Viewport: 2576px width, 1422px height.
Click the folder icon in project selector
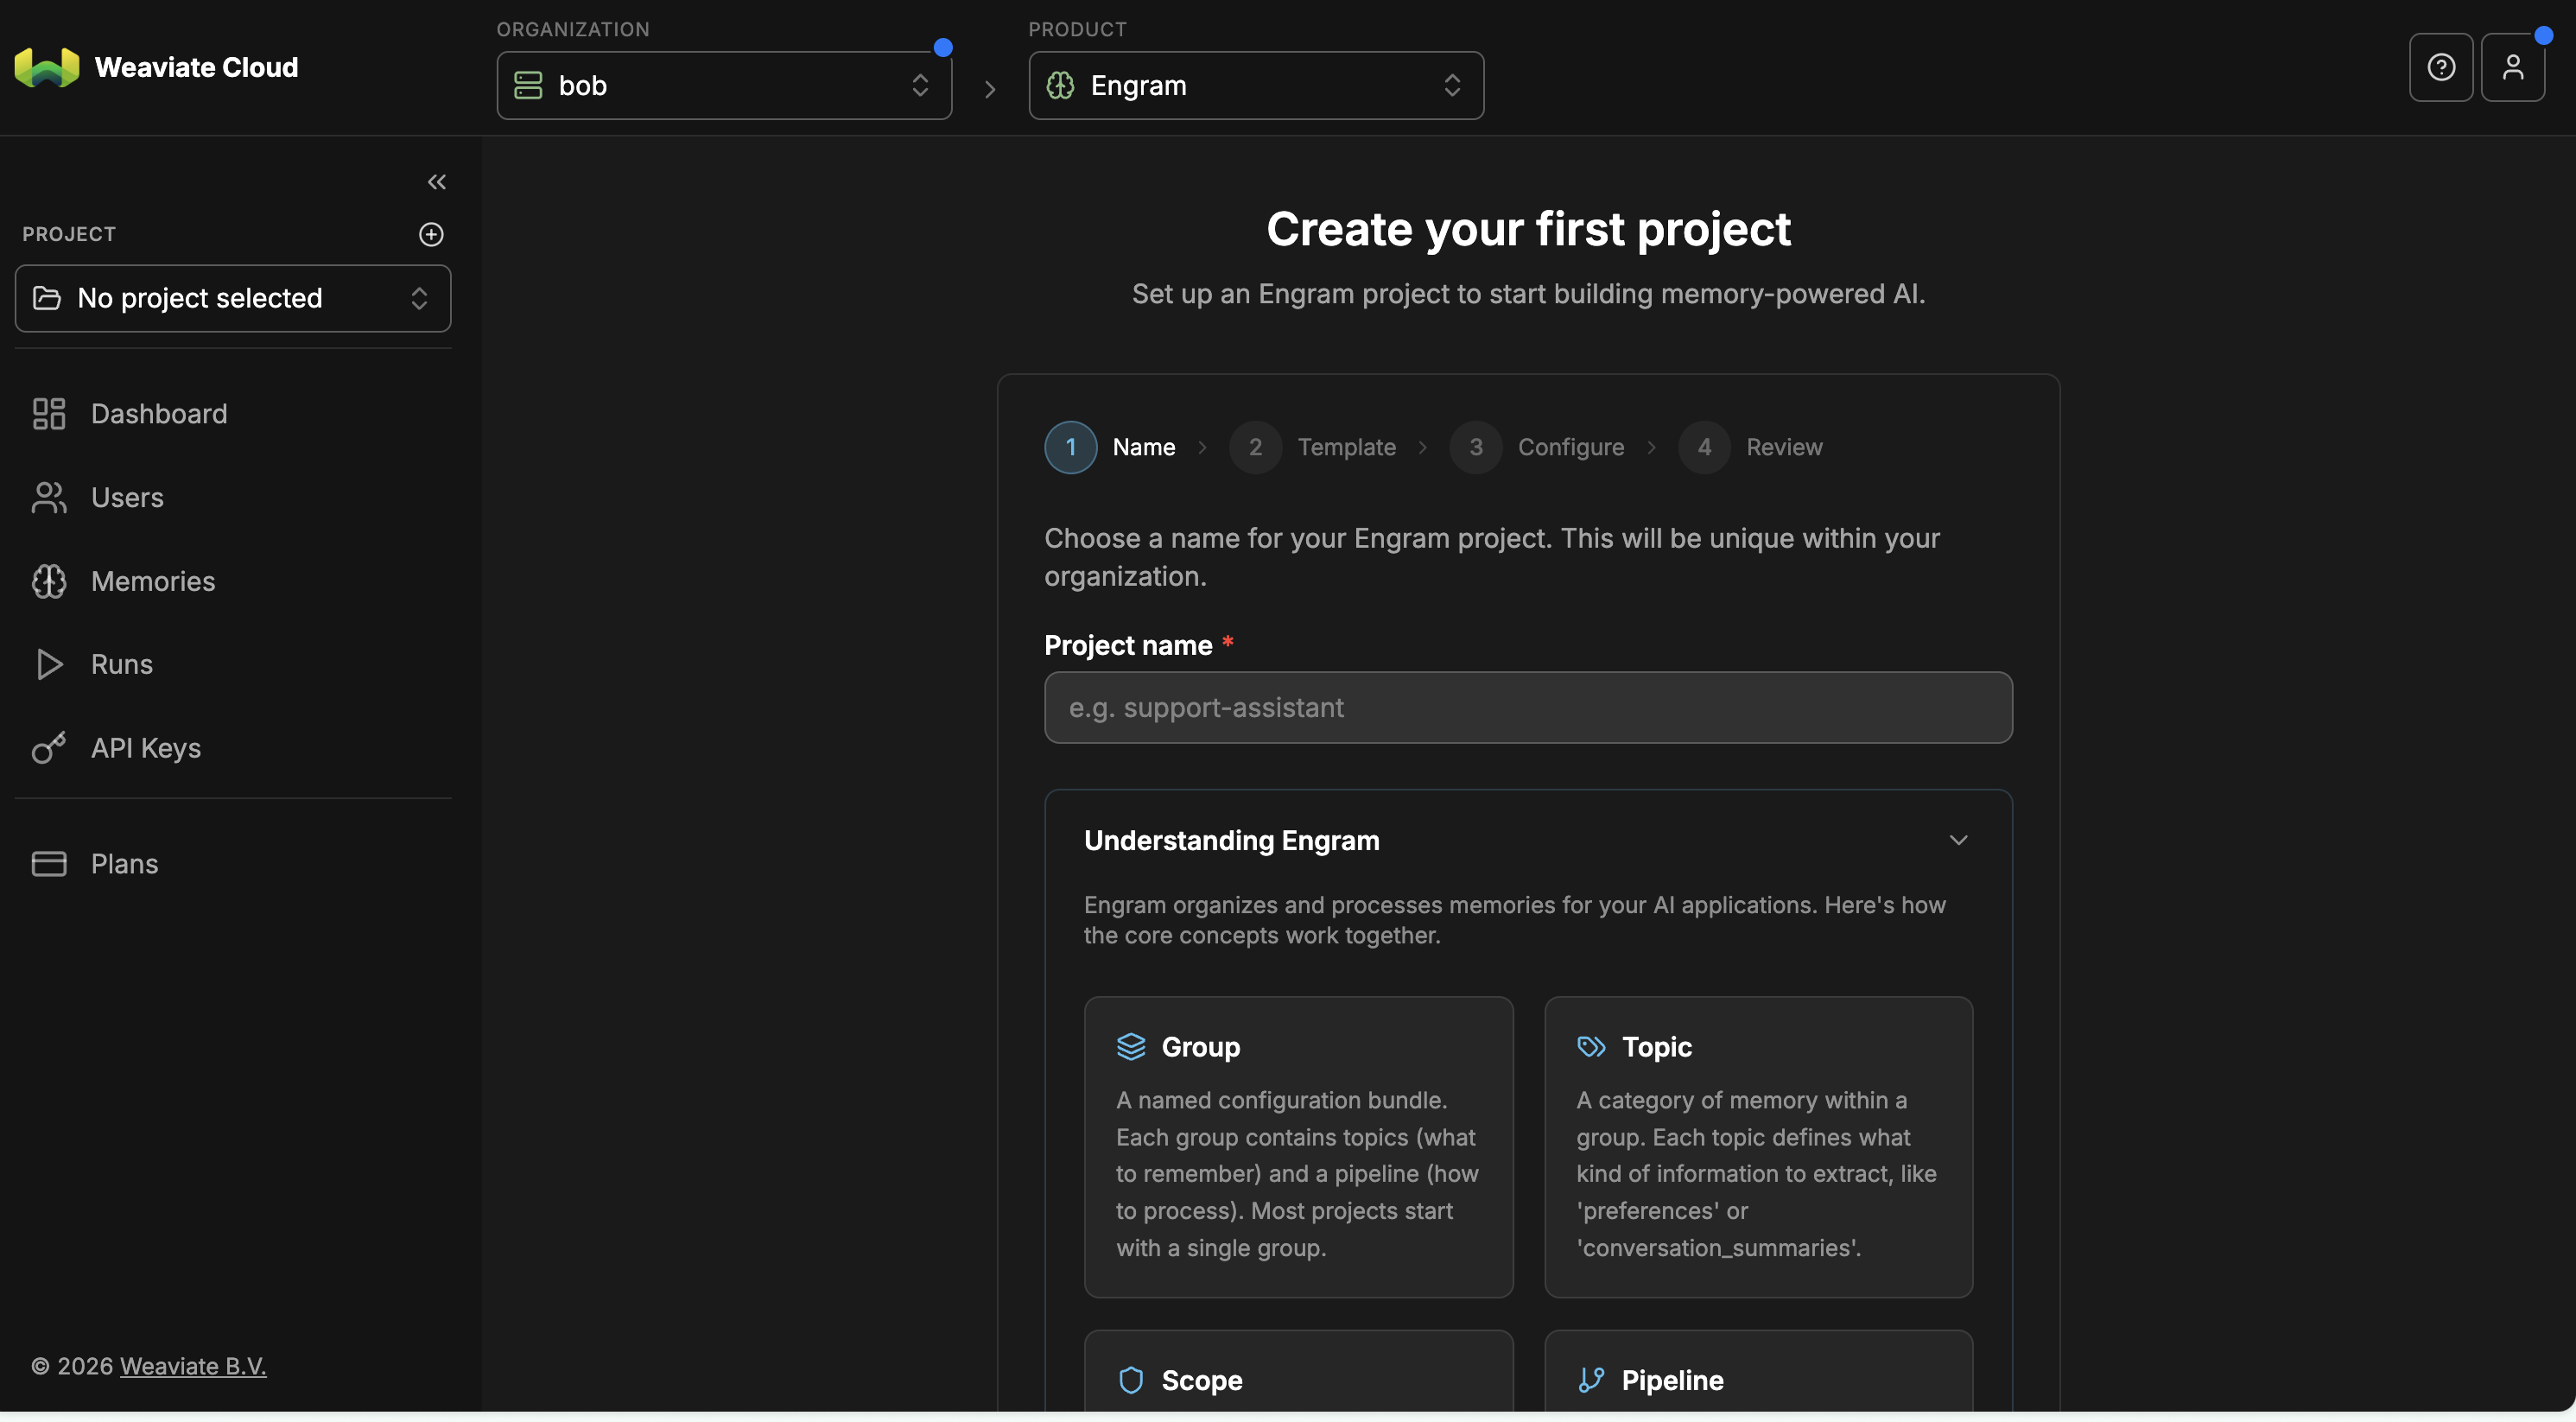pyautogui.click(x=47, y=298)
